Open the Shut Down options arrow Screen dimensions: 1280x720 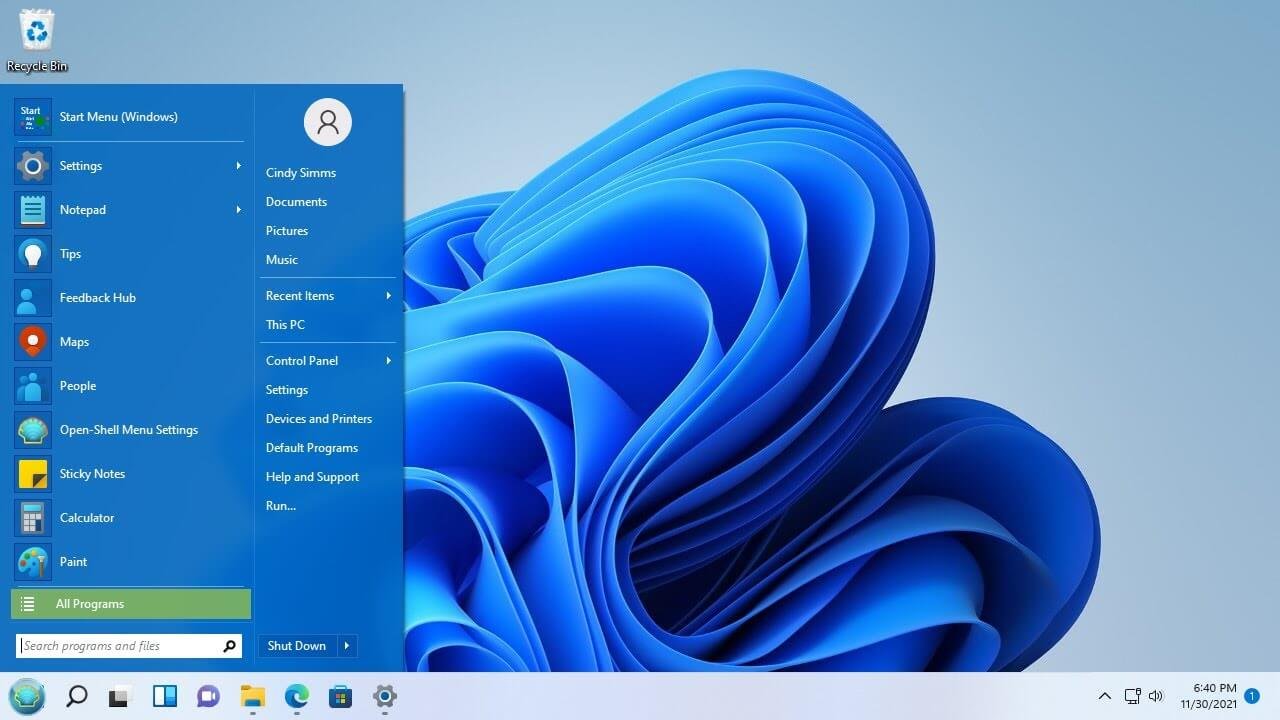point(346,645)
